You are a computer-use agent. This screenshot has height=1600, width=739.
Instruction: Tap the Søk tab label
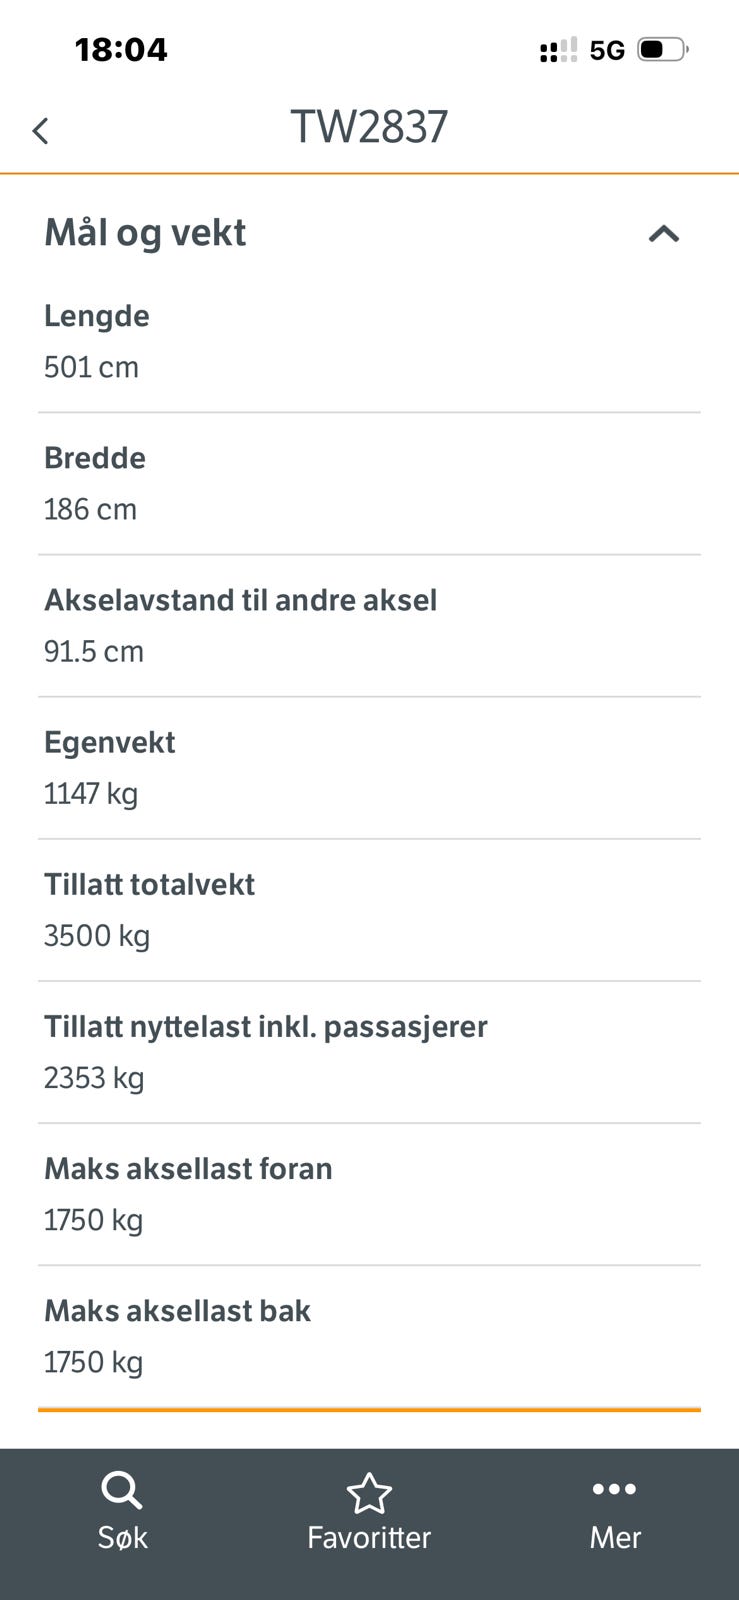[122, 1537]
